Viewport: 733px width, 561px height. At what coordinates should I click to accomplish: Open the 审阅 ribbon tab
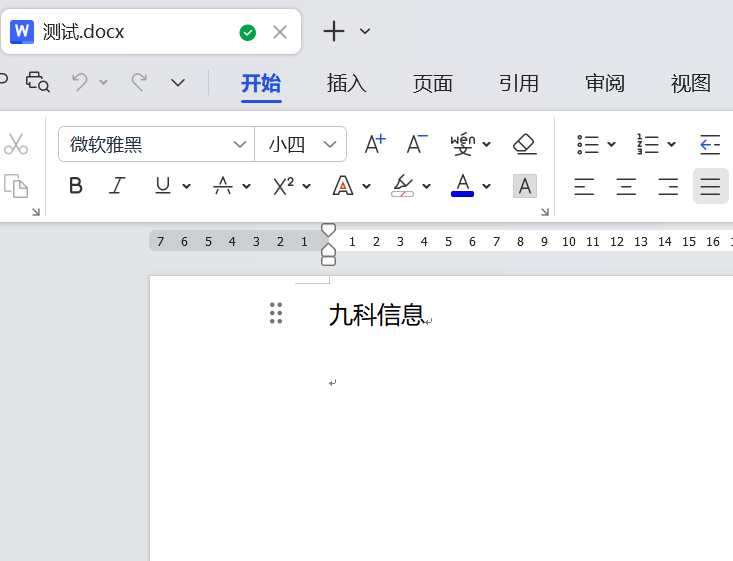pos(605,83)
